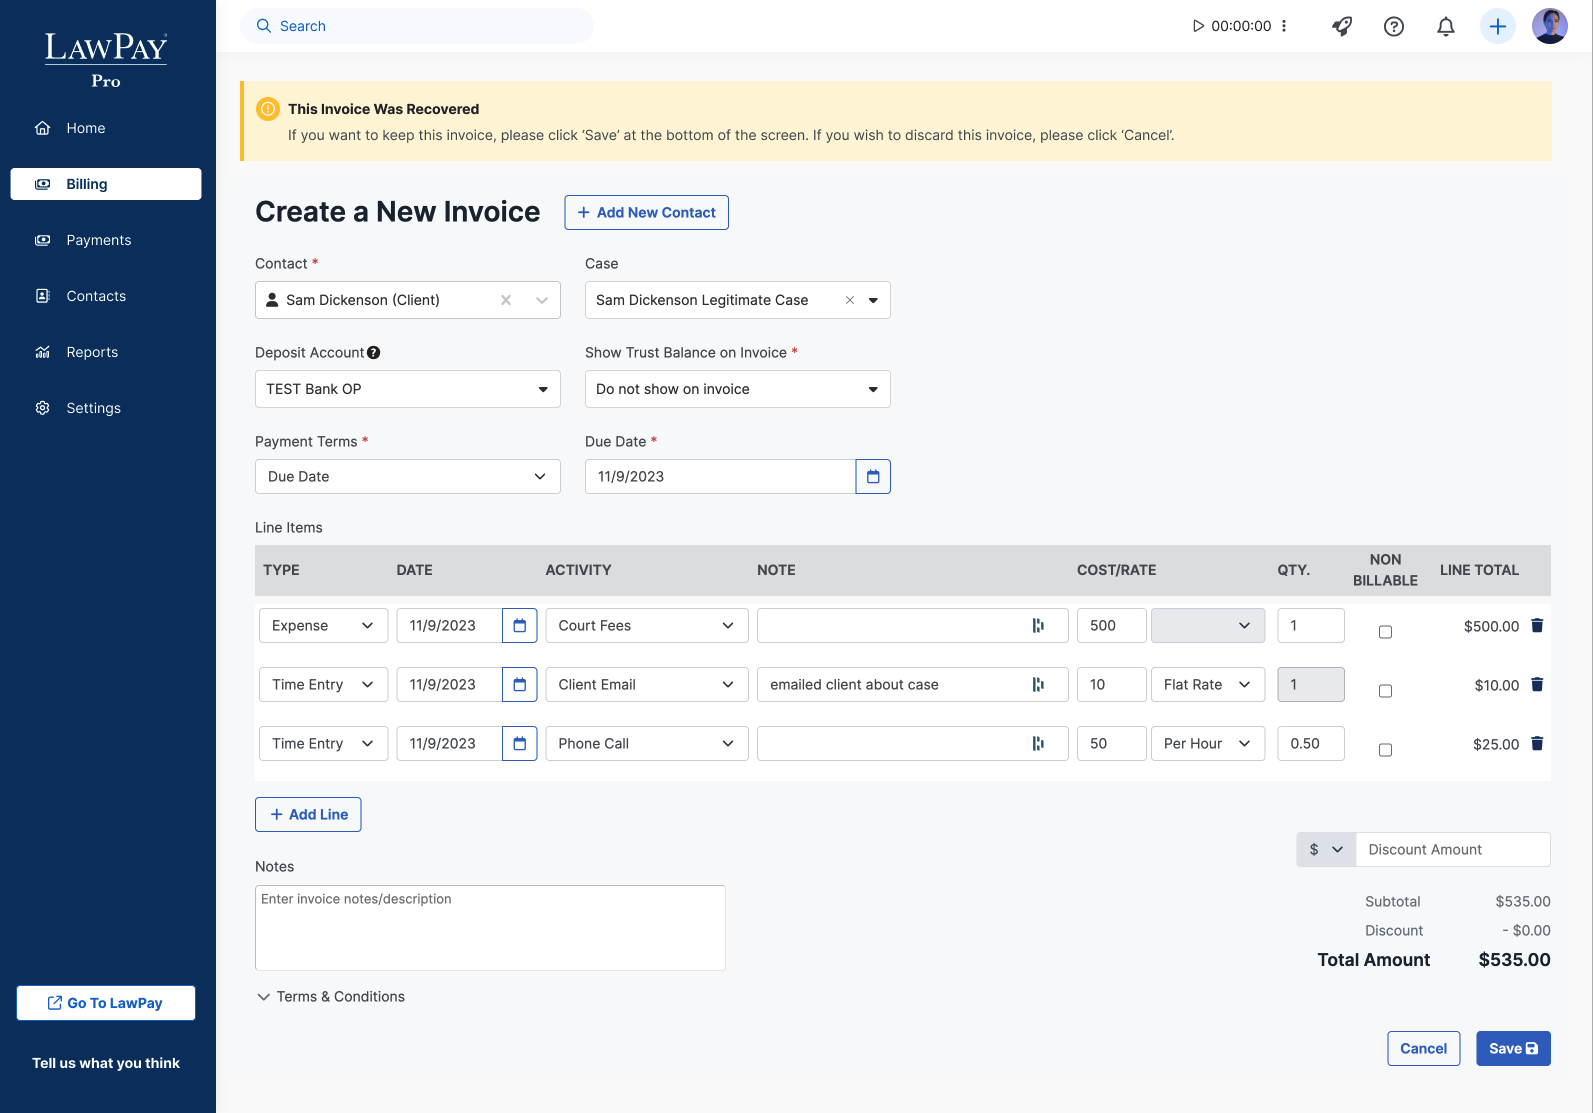Open the Deposit Account dropdown
The height and width of the screenshot is (1113, 1593).
[x=407, y=389]
